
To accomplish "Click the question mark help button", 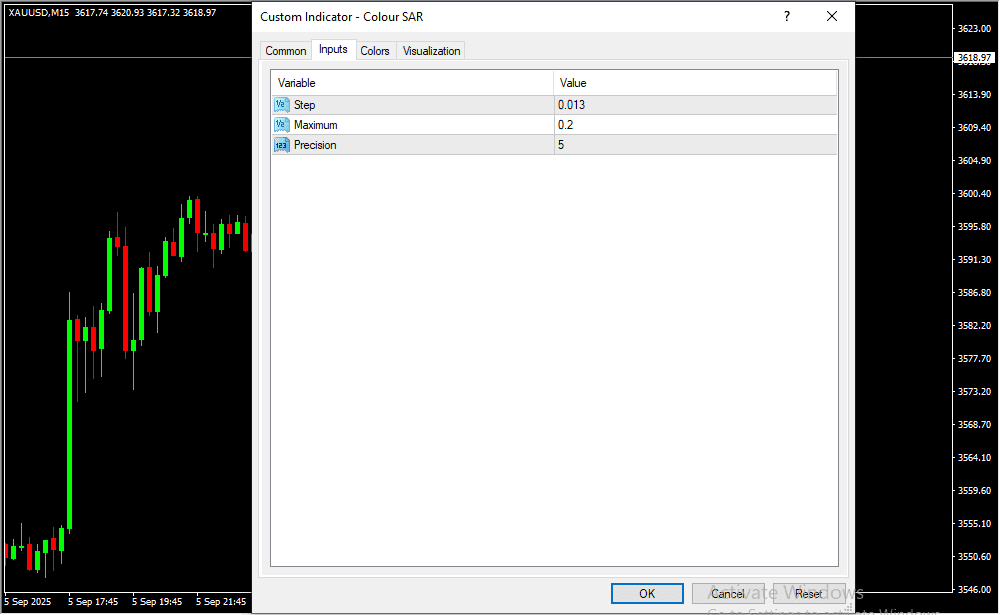I will [x=787, y=16].
